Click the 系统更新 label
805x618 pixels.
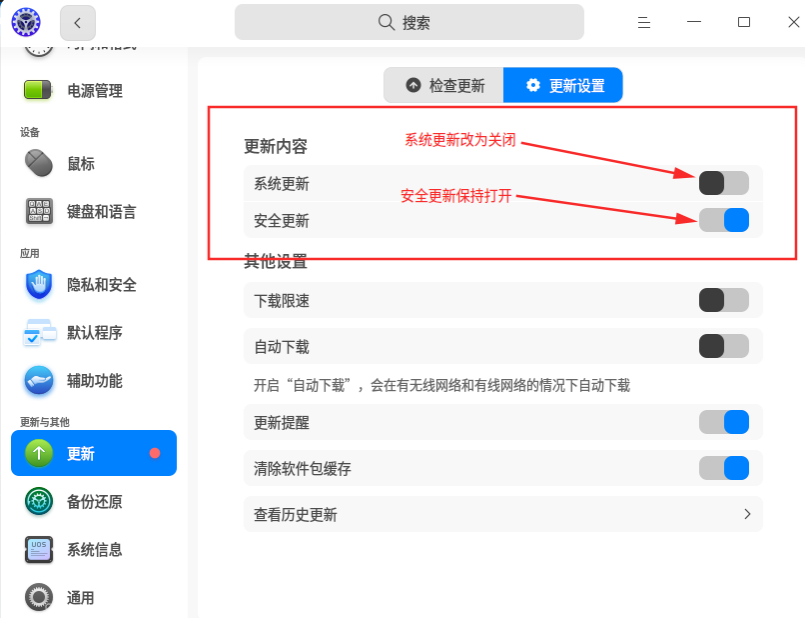click(x=281, y=184)
